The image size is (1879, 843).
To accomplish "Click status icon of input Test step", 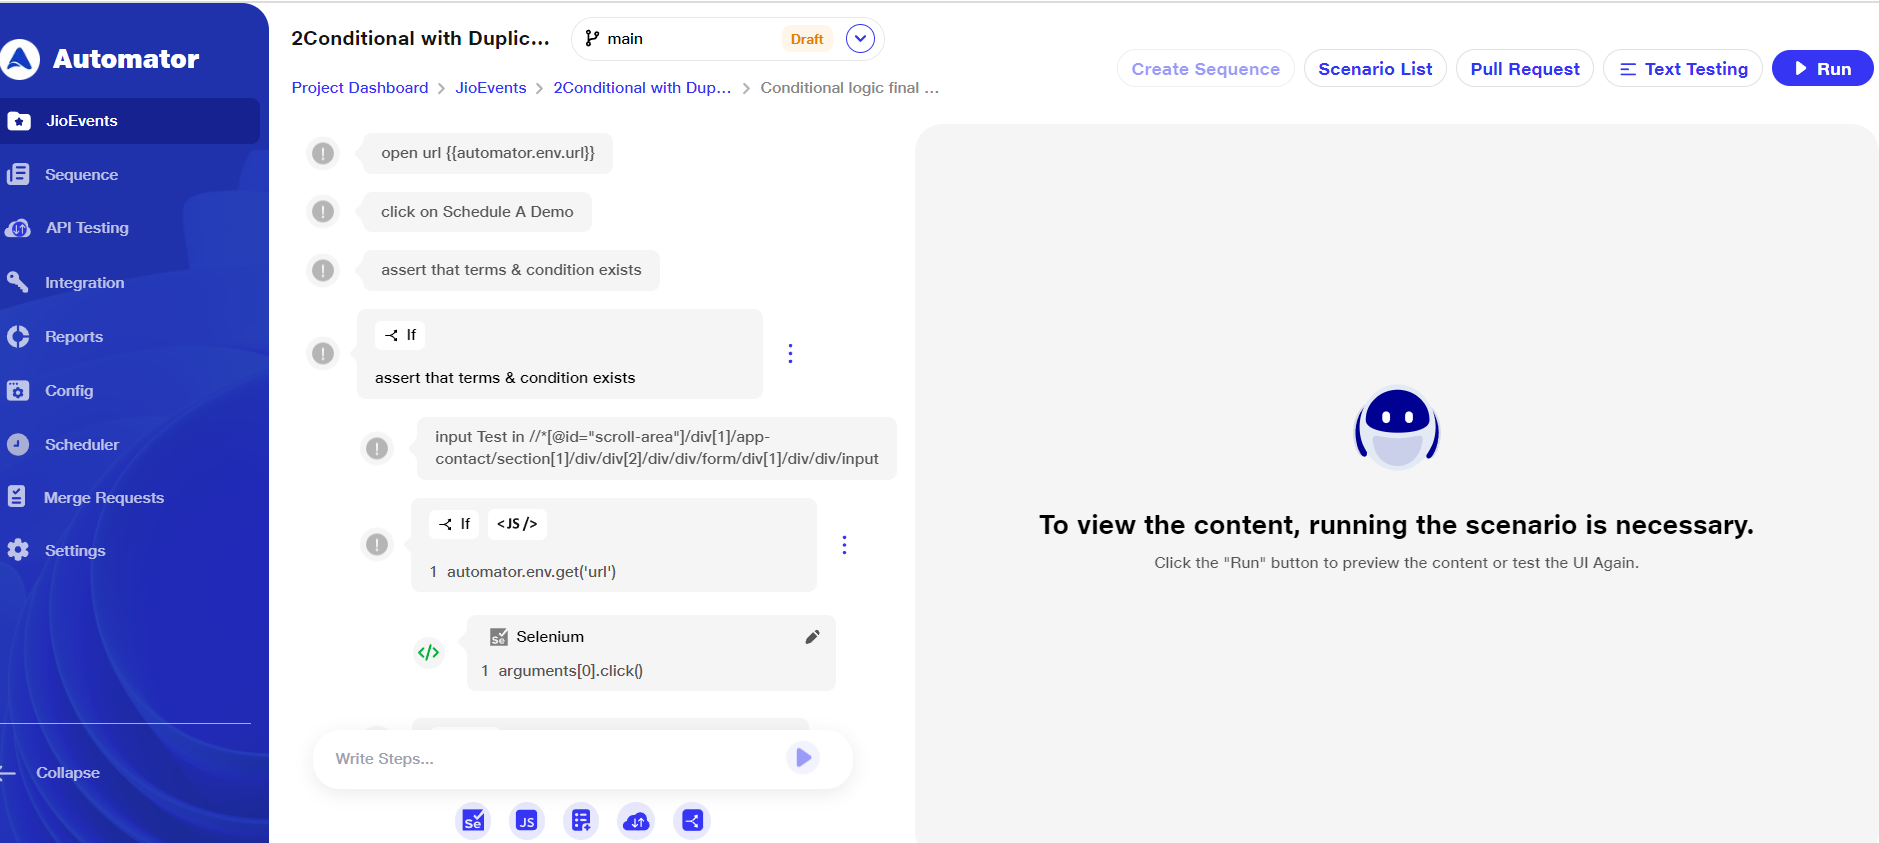I will 377,448.
